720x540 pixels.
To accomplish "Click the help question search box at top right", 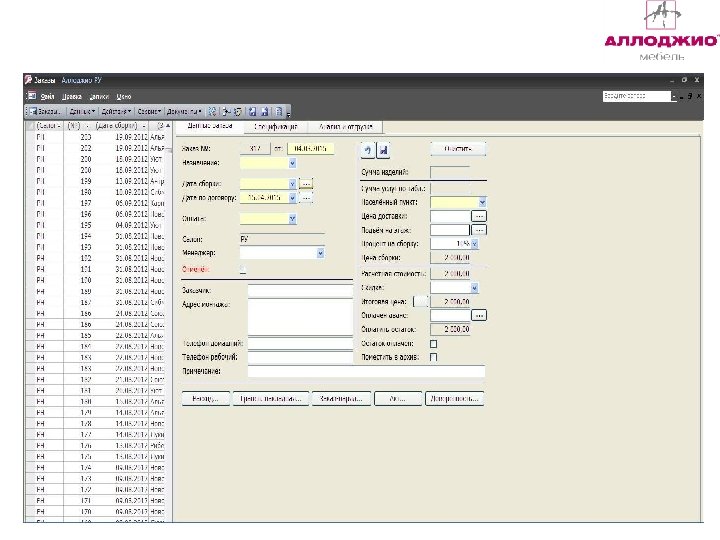I will click(x=636, y=96).
